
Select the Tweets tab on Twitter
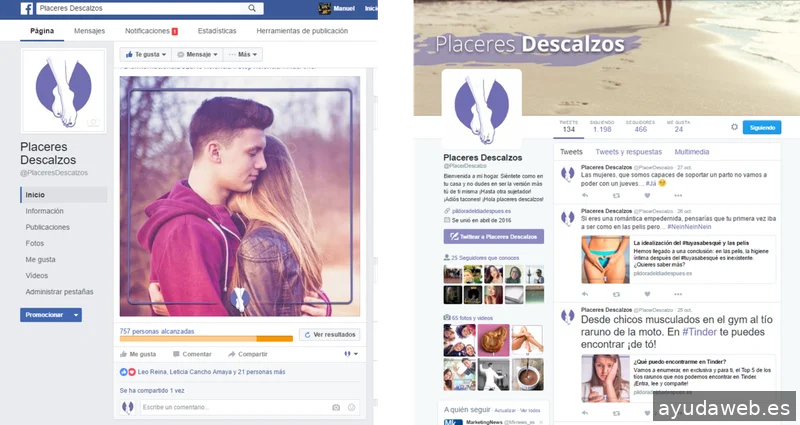click(571, 152)
